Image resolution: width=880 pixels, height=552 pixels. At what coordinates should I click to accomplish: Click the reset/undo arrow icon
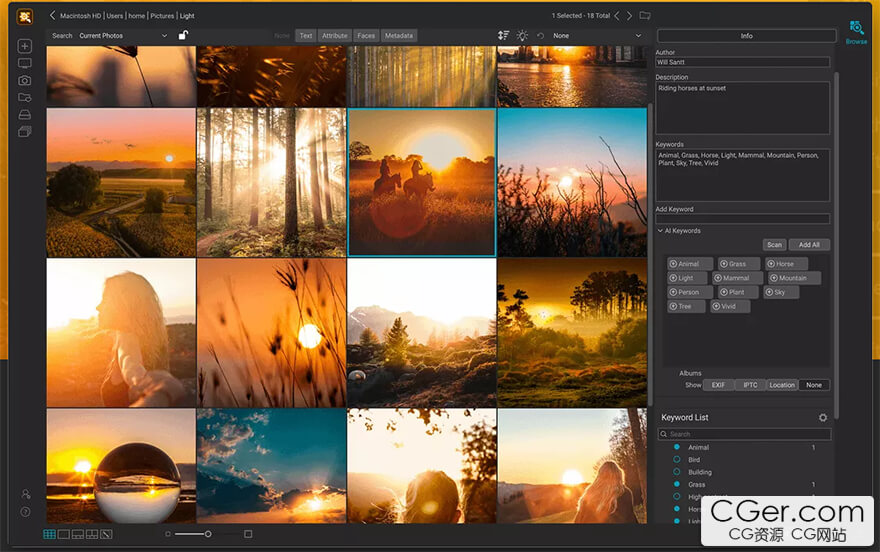540,35
